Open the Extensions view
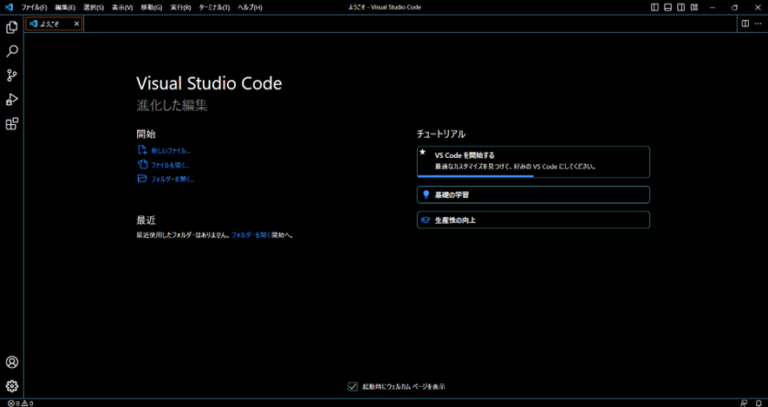Viewport: 768px width, 407px height. point(12,124)
